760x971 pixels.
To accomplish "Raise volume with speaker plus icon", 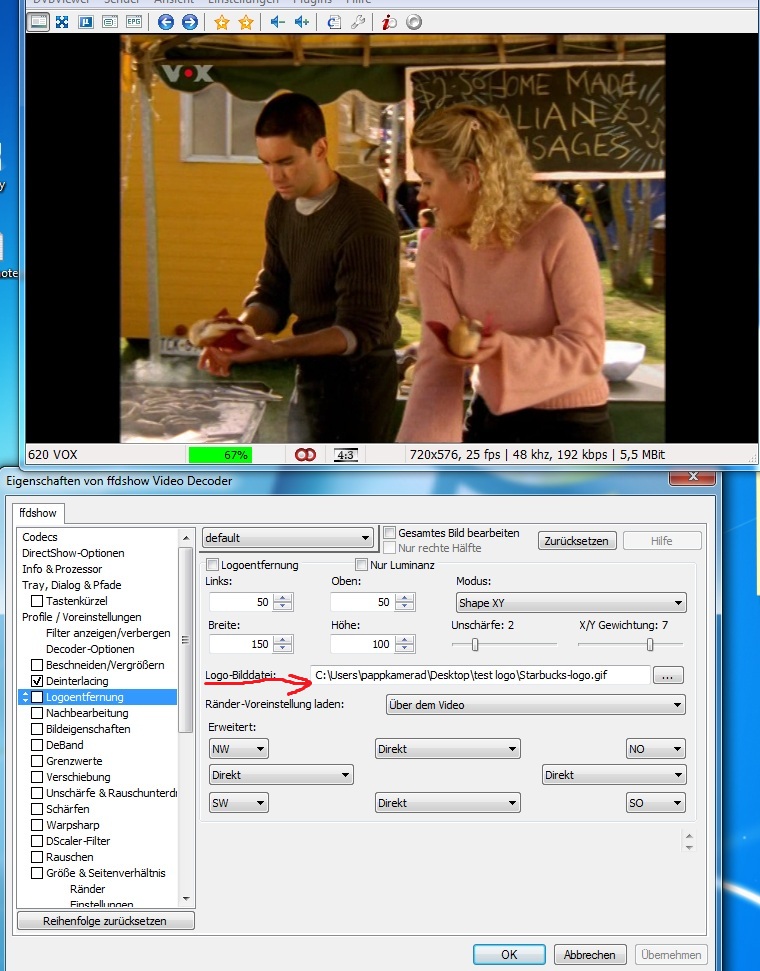I will point(302,22).
